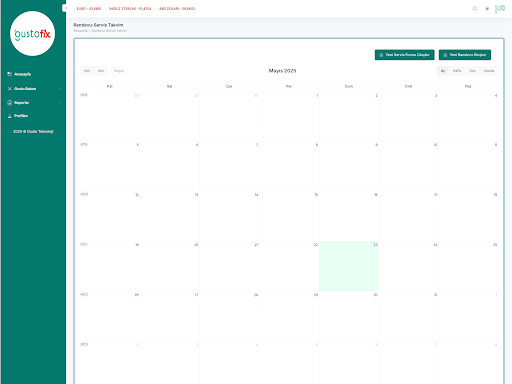The width and height of the screenshot is (512, 384).
Task: Go to next month with İleri button
Action: pyautogui.click(x=101, y=71)
